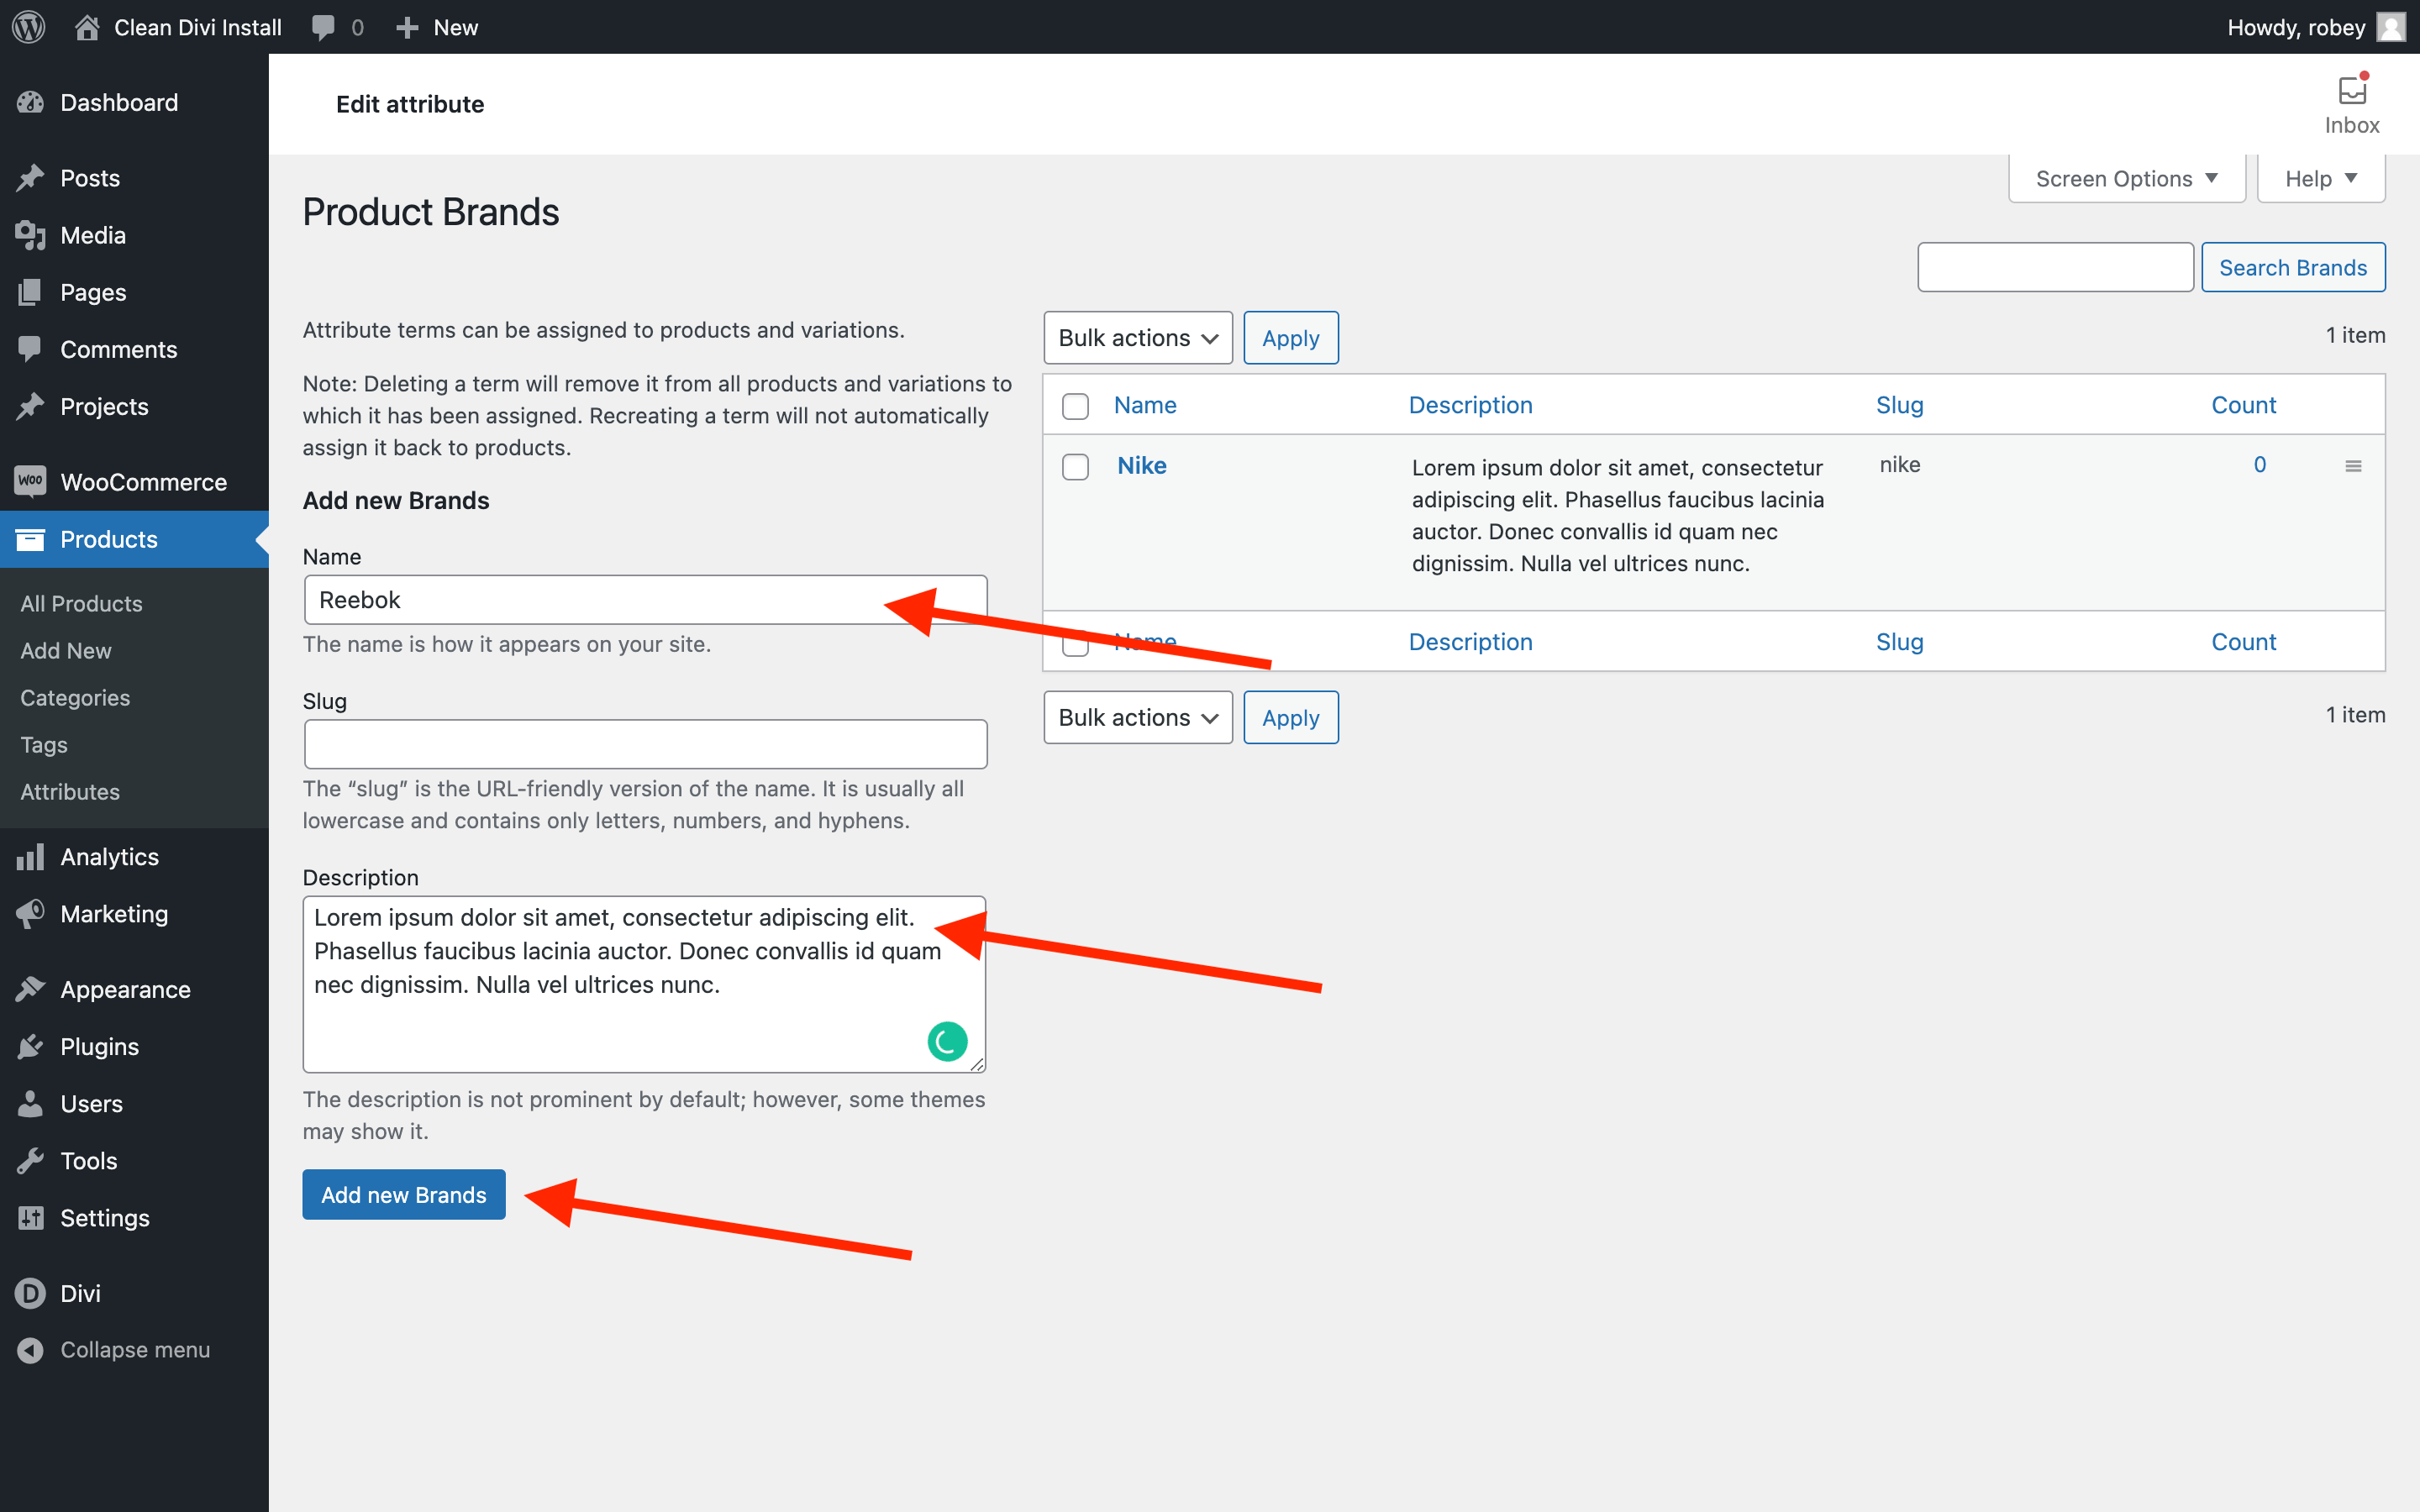
Task: Check the select-all checkbox in table header
Action: click(x=1075, y=406)
